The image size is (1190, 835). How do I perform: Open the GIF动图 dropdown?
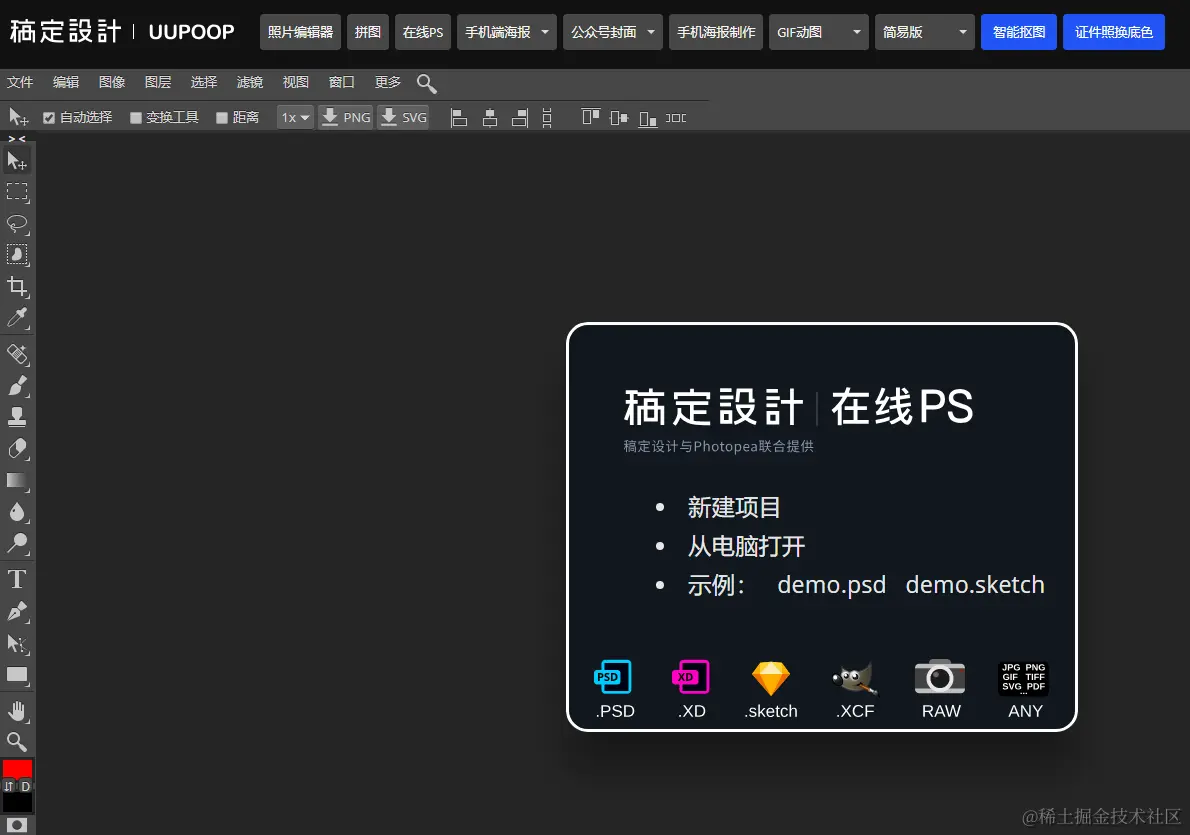pos(819,32)
